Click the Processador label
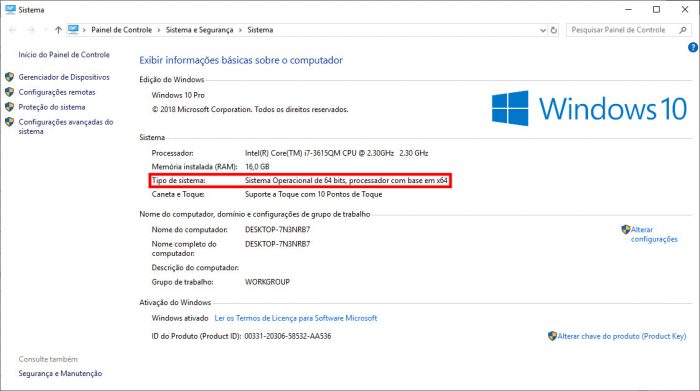Image resolution: width=700 pixels, height=391 pixels. click(x=172, y=153)
